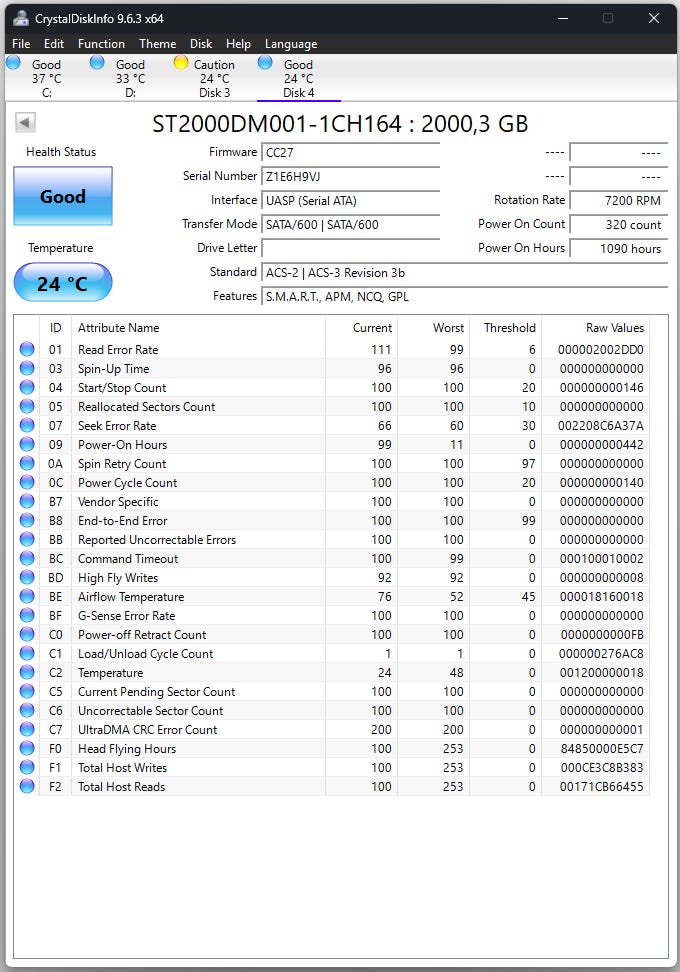This screenshot has height=972, width=680.
Task: Click the blue status icon for D:
Action: pos(97,63)
